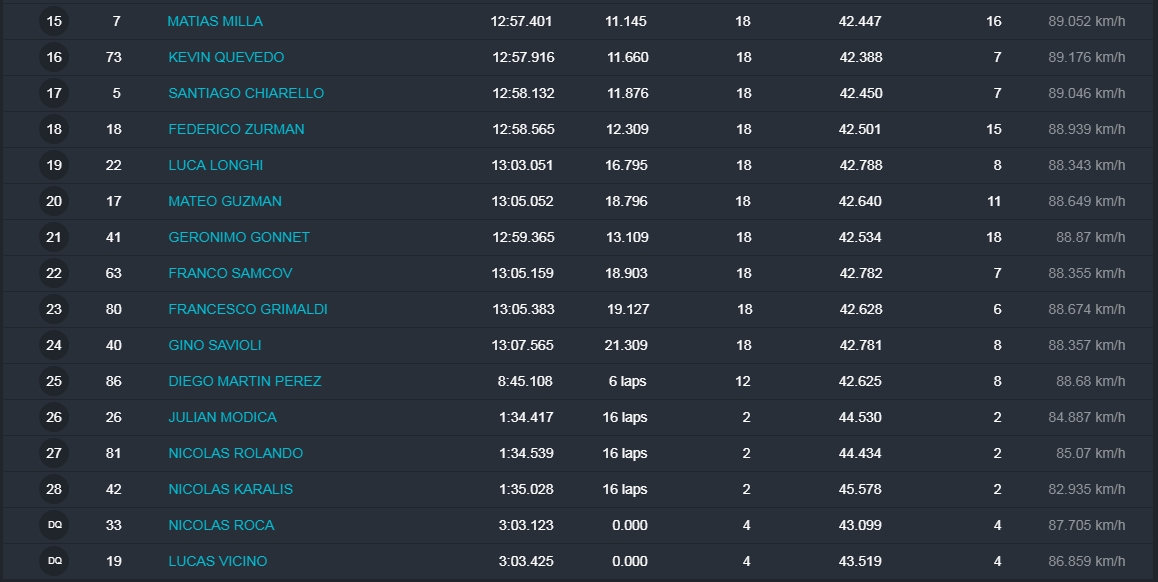Open DIEGO MARTIN PEREZ driver page
The image size is (1158, 582).
[245, 381]
